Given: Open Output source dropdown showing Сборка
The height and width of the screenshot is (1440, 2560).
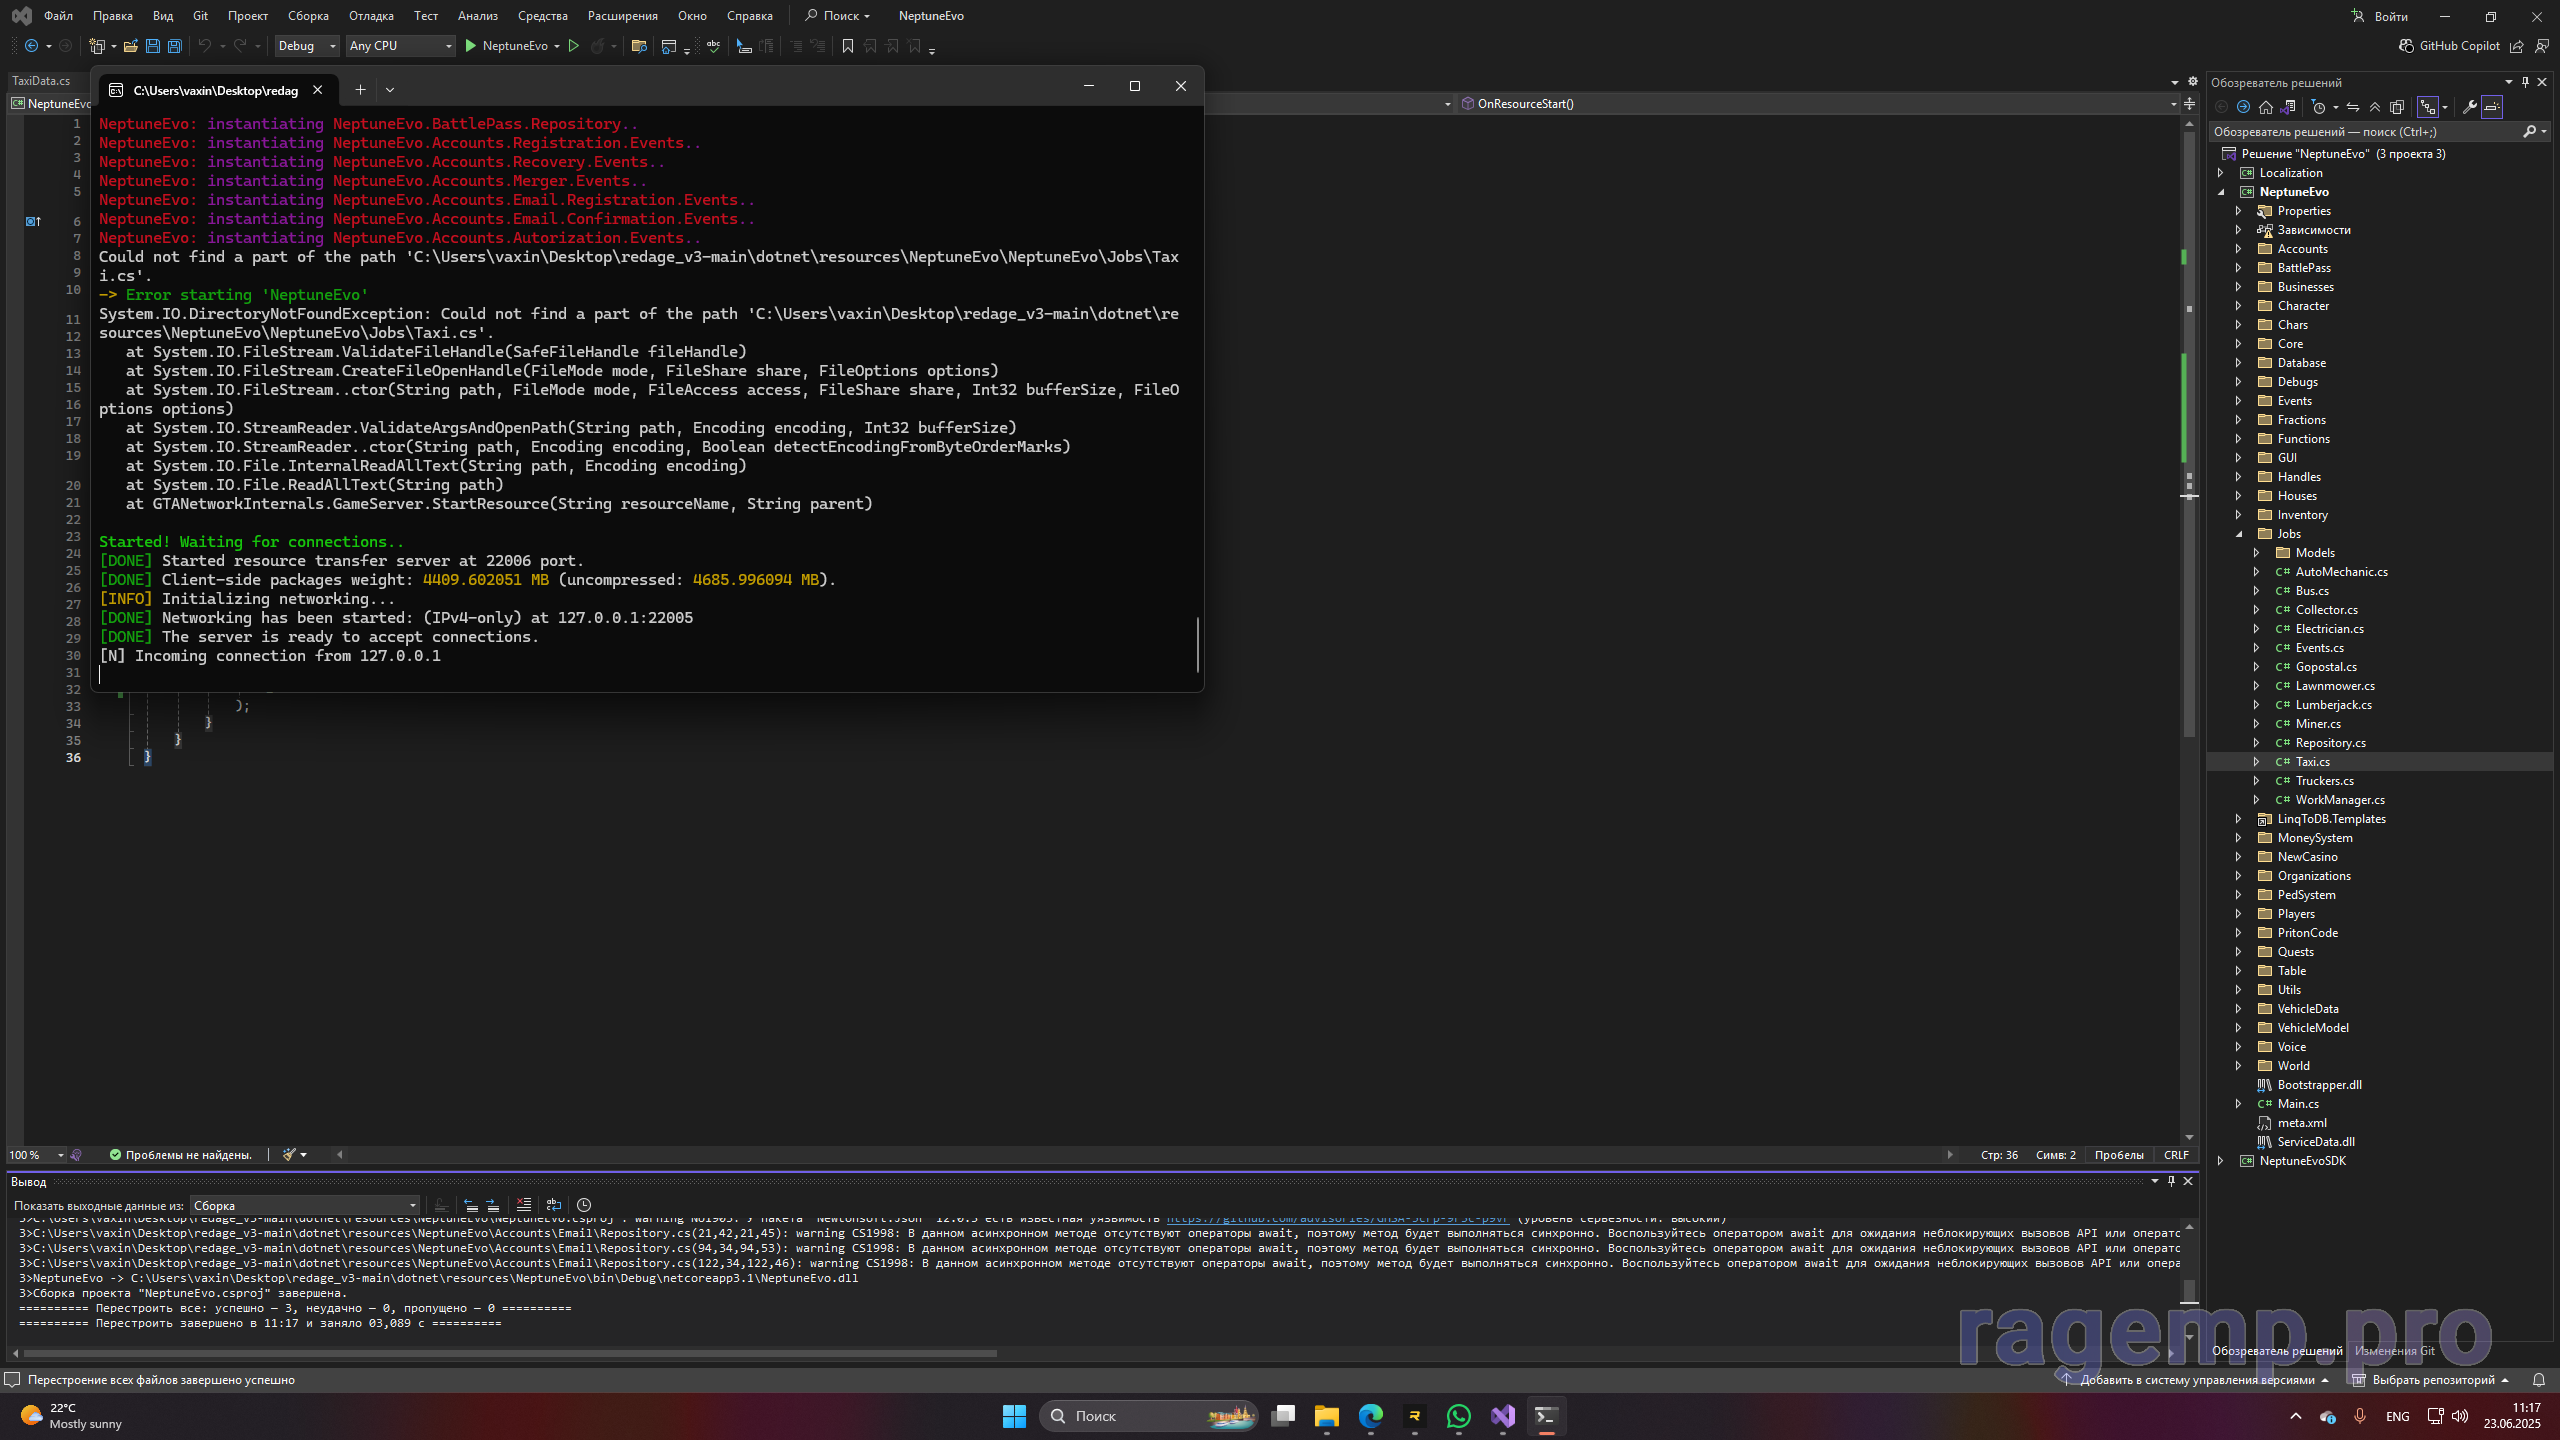Looking at the screenshot, I should click(305, 1205).
